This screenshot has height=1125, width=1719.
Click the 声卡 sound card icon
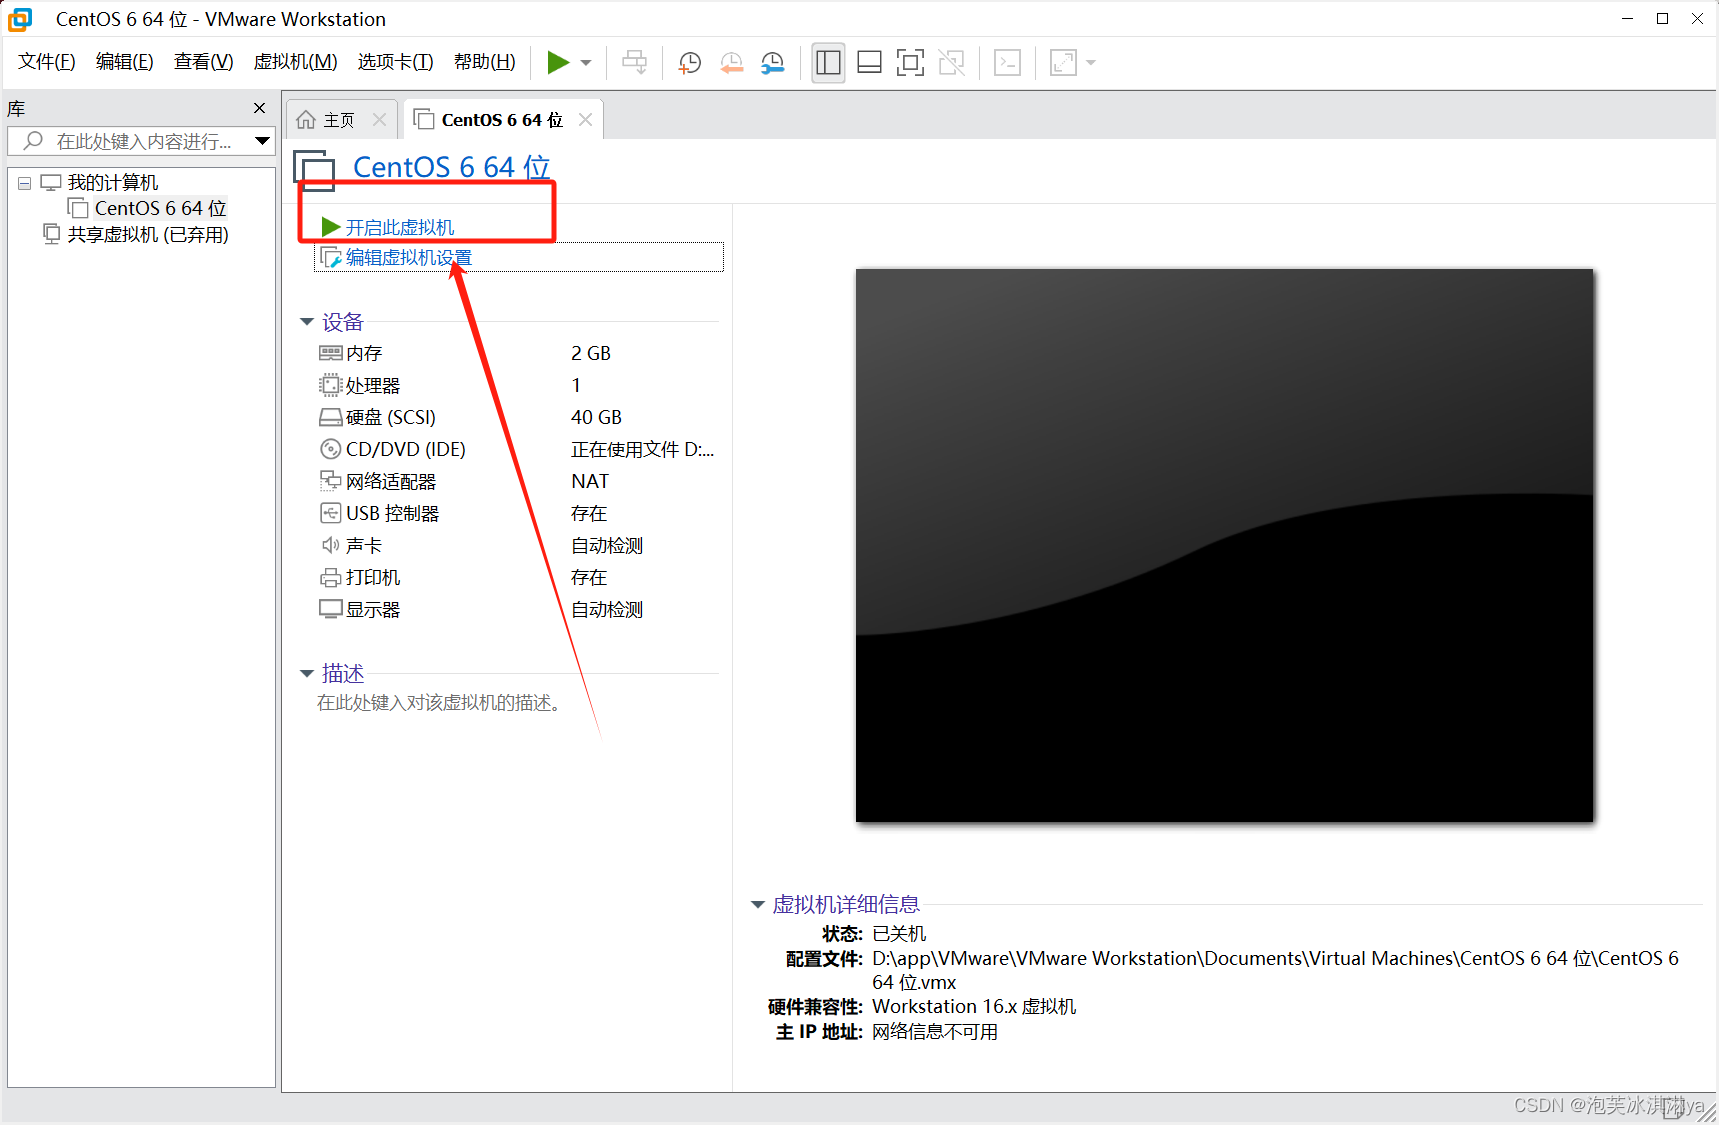point(331,545)
